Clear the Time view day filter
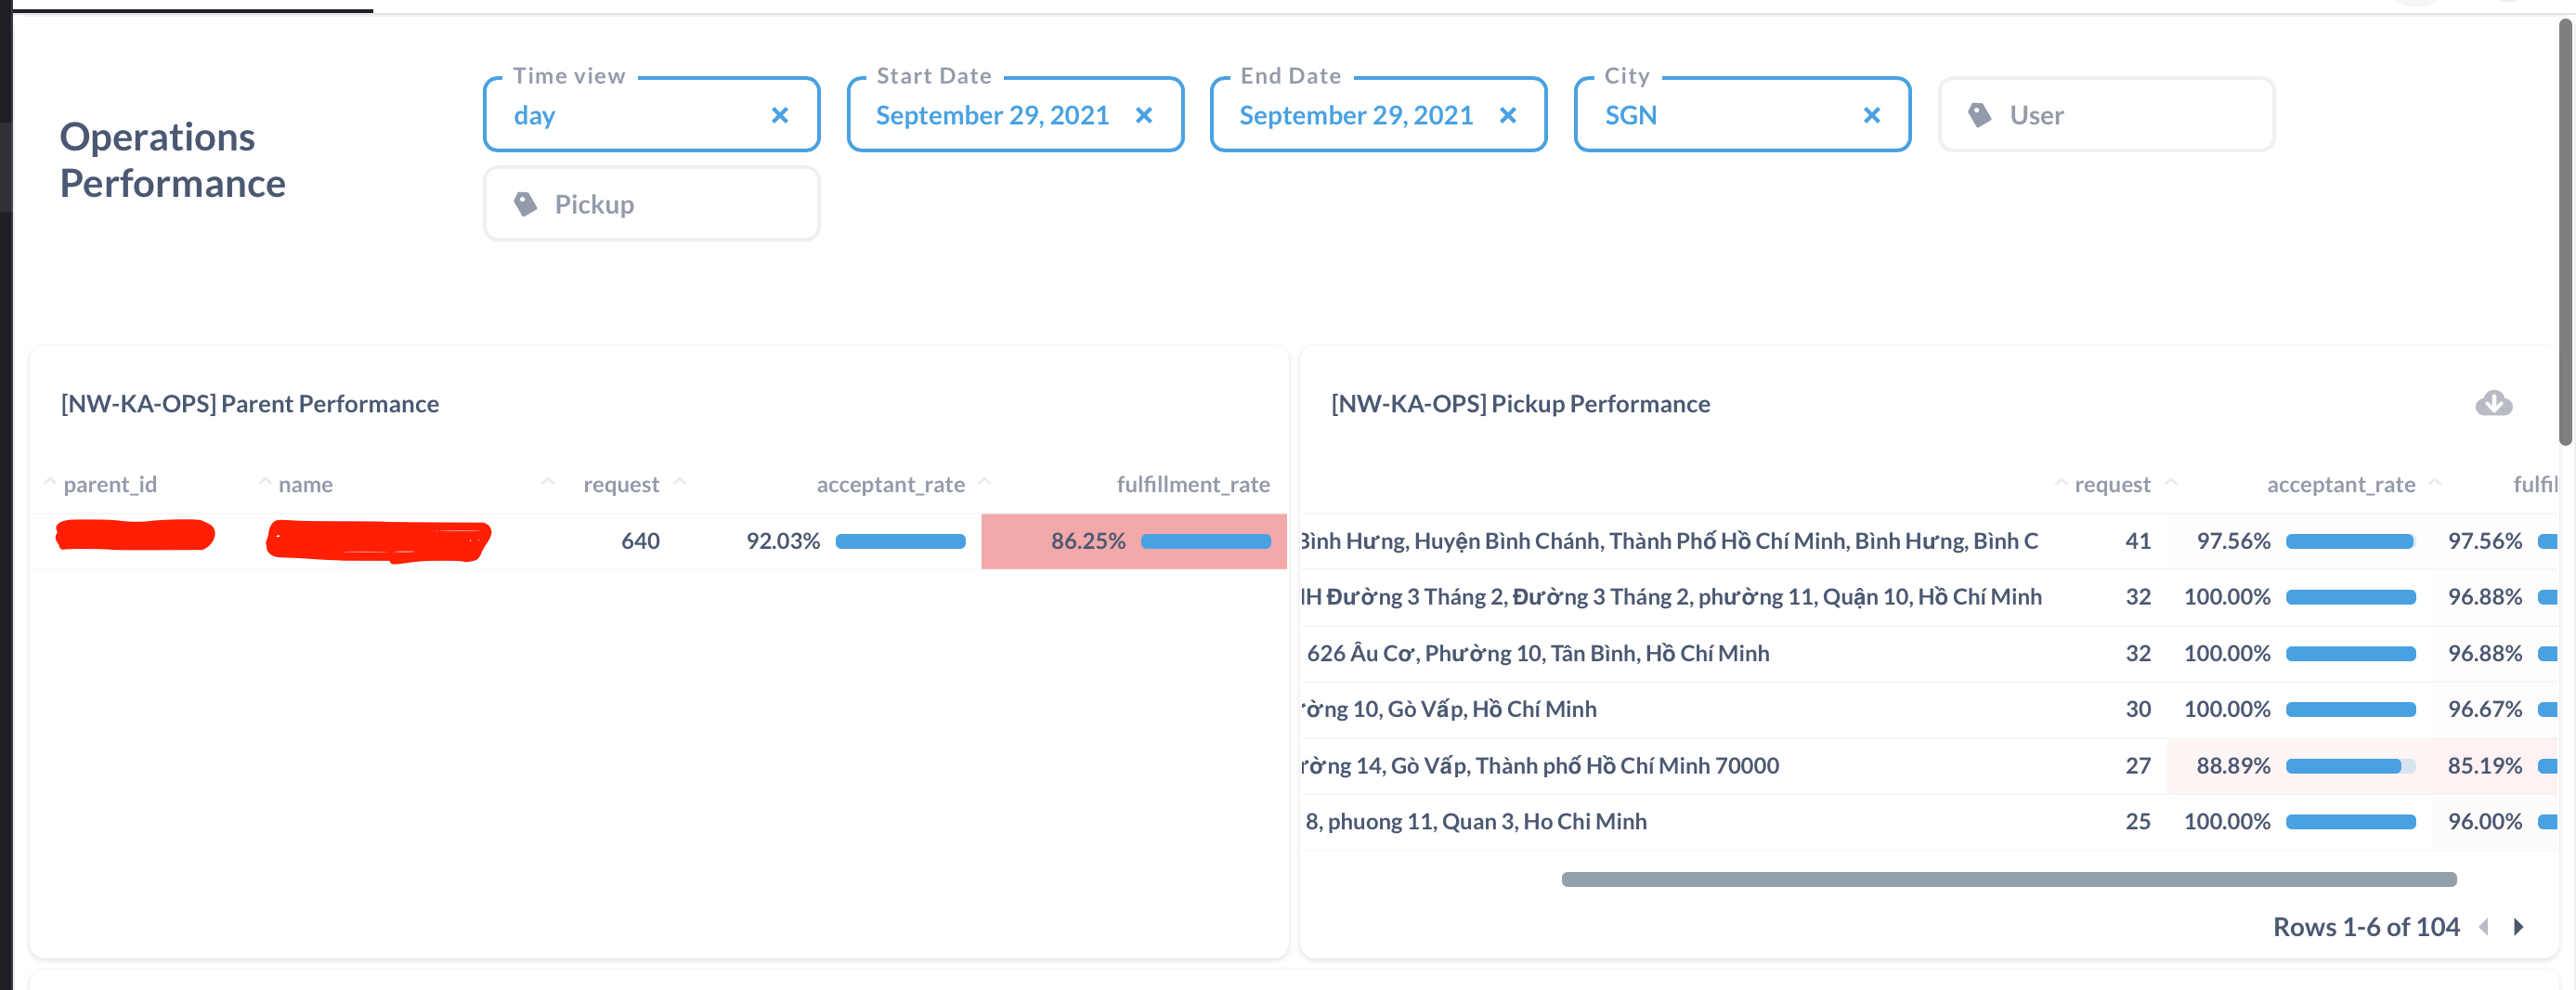 [x=780, y=116]
